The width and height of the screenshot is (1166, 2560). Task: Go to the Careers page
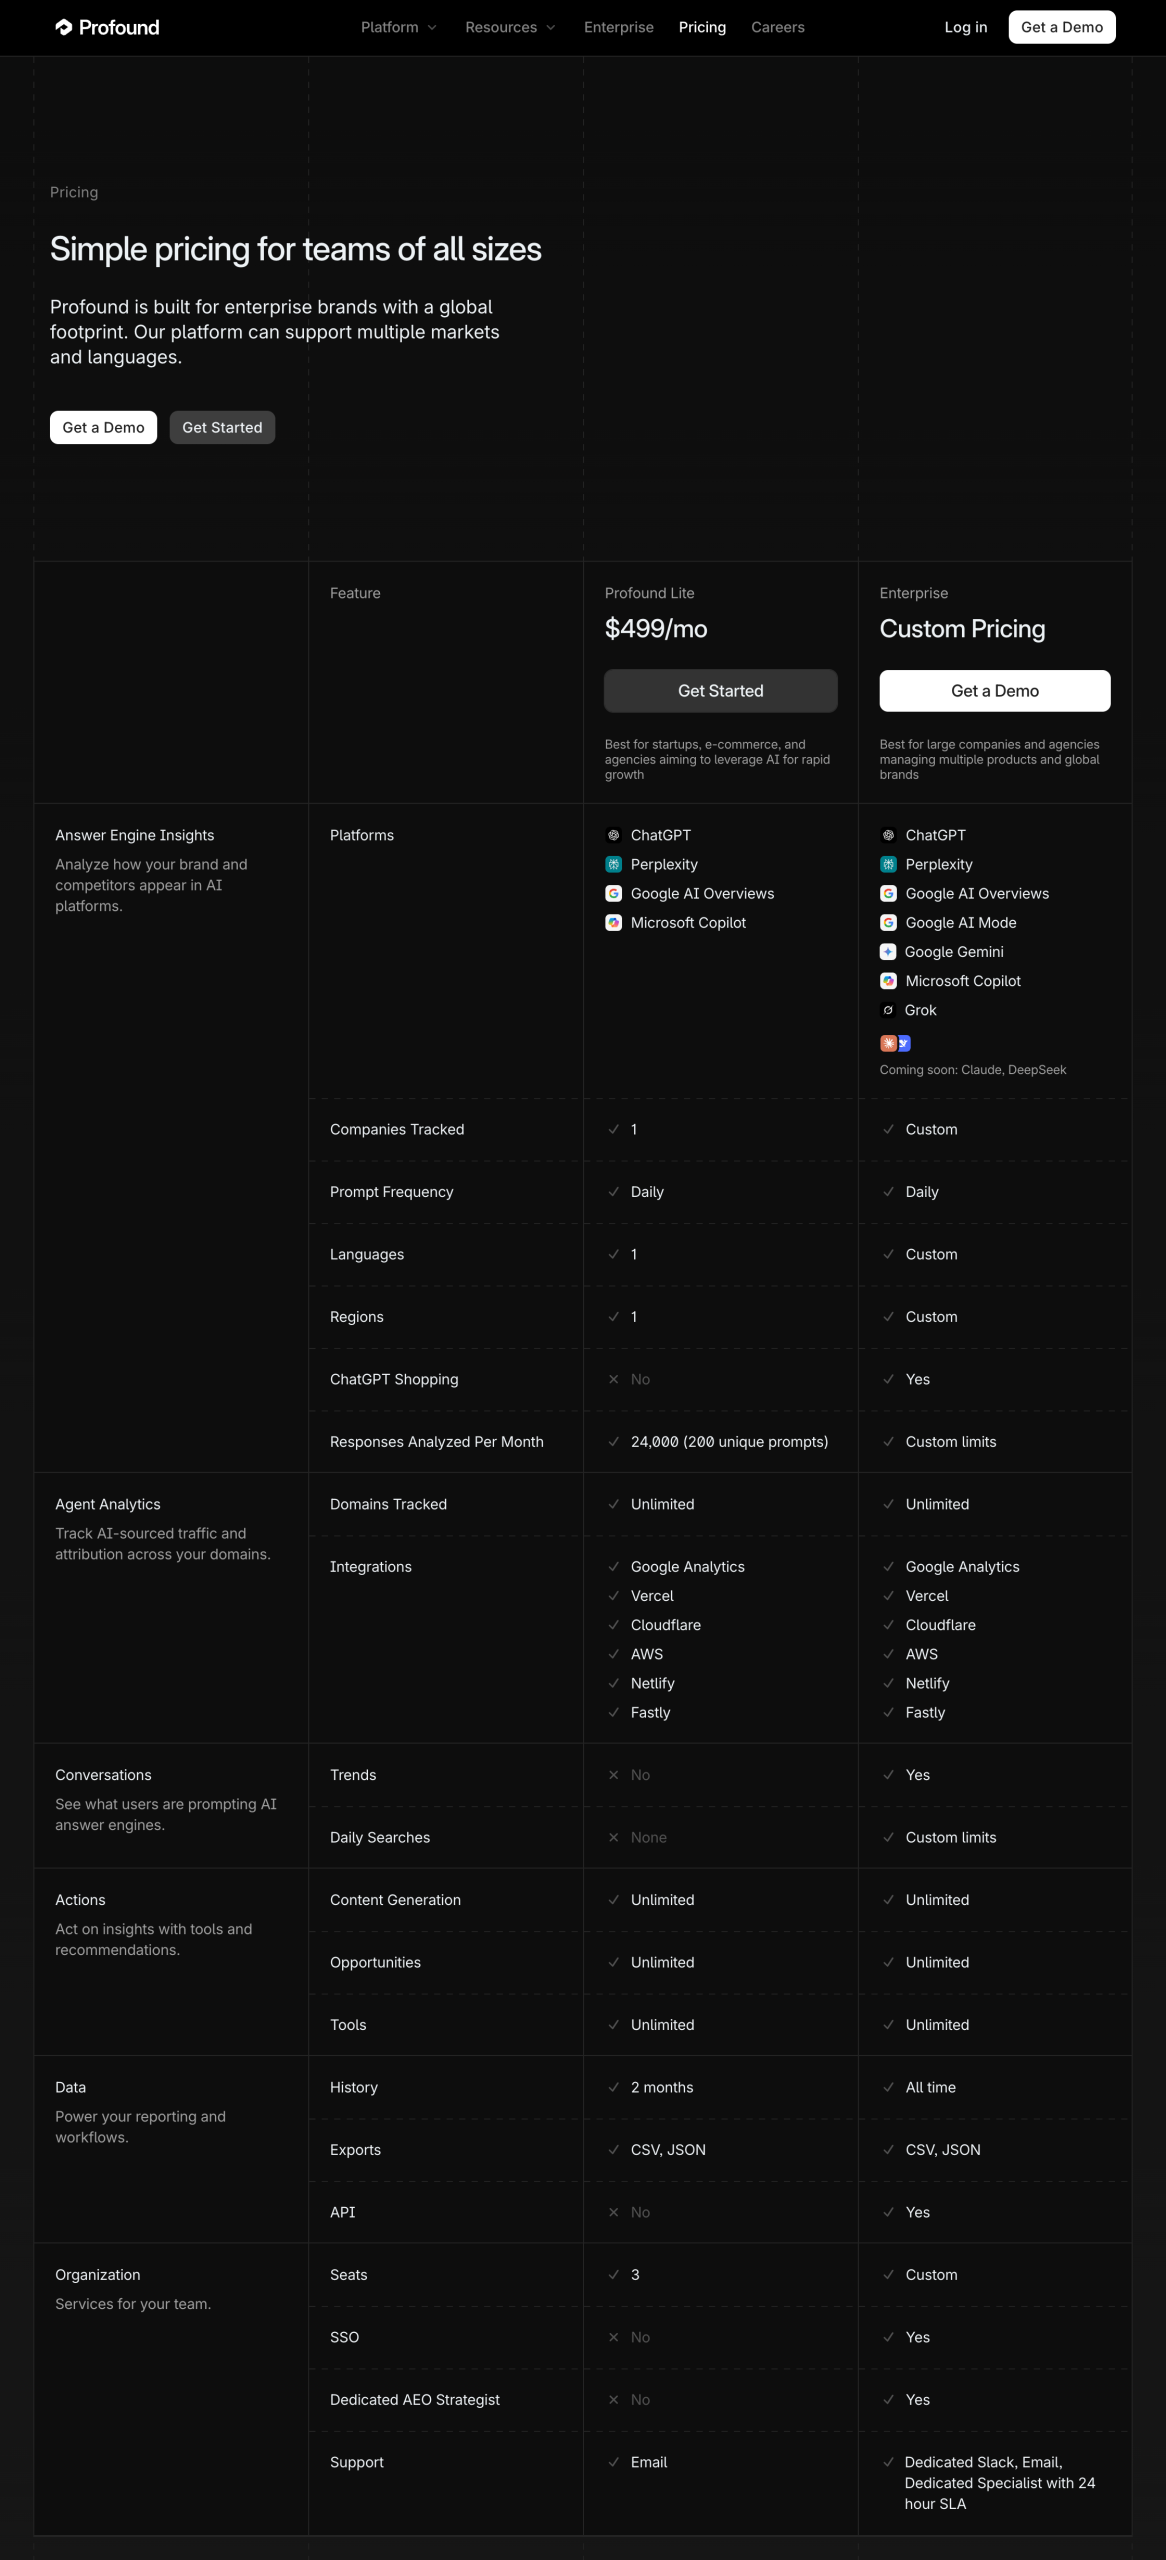point(778,27)
